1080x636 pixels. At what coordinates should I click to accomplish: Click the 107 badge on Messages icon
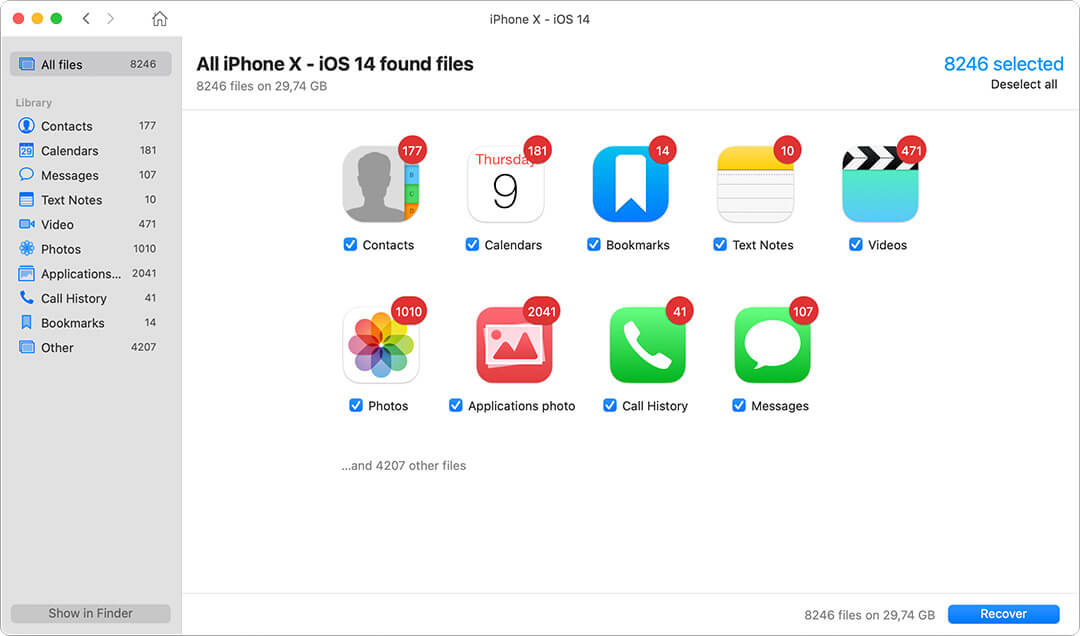point(802,311)
